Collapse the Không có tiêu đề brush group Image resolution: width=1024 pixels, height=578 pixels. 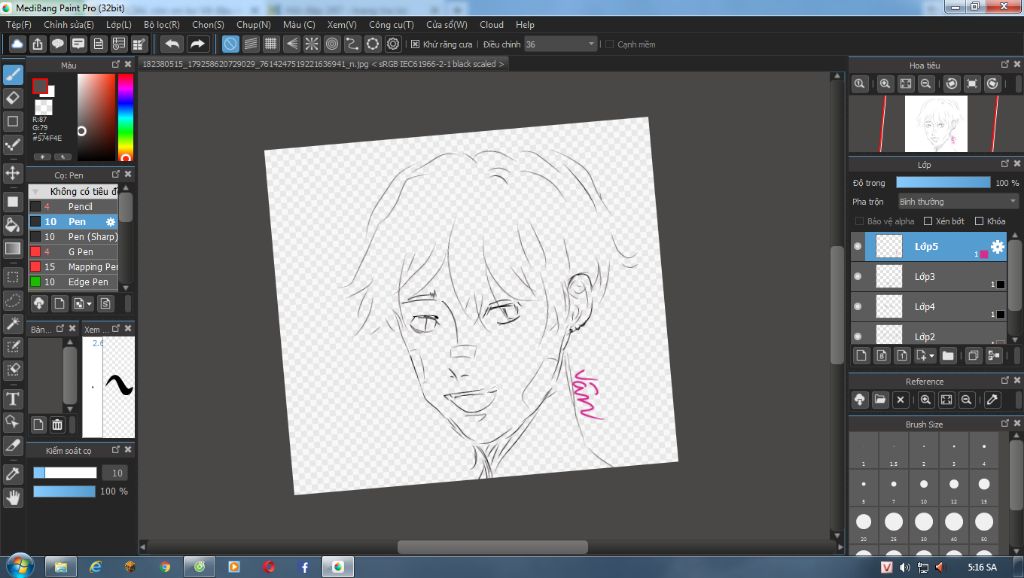coord(36,191)
